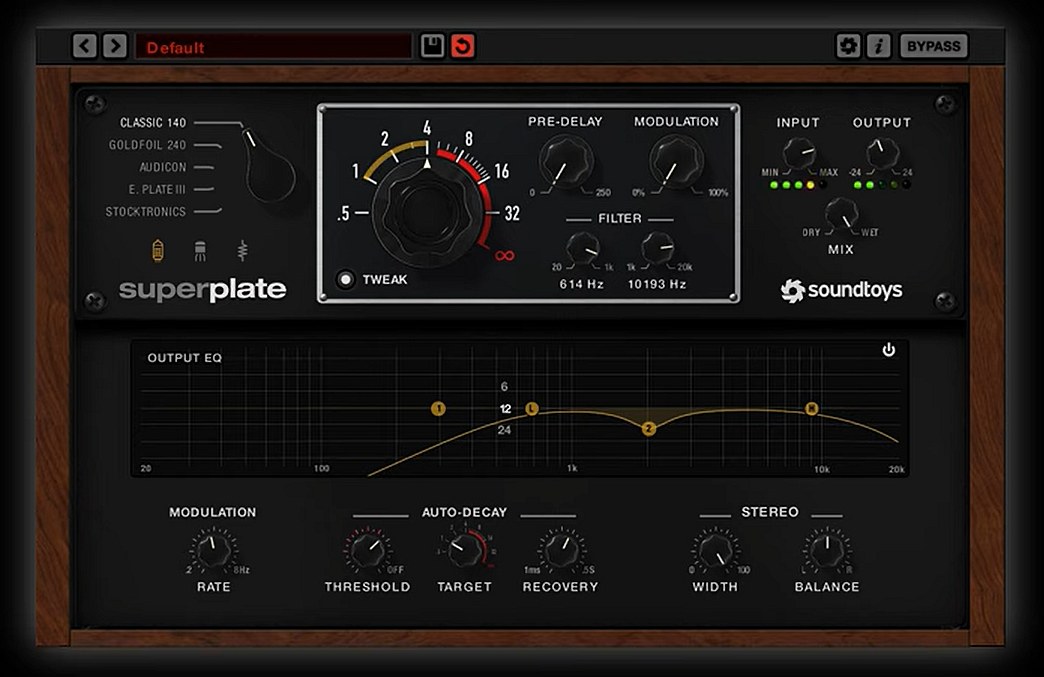1044x677 pixels.
Task: Revert the preset with the red undo icon
Action: tap(463, 46)
